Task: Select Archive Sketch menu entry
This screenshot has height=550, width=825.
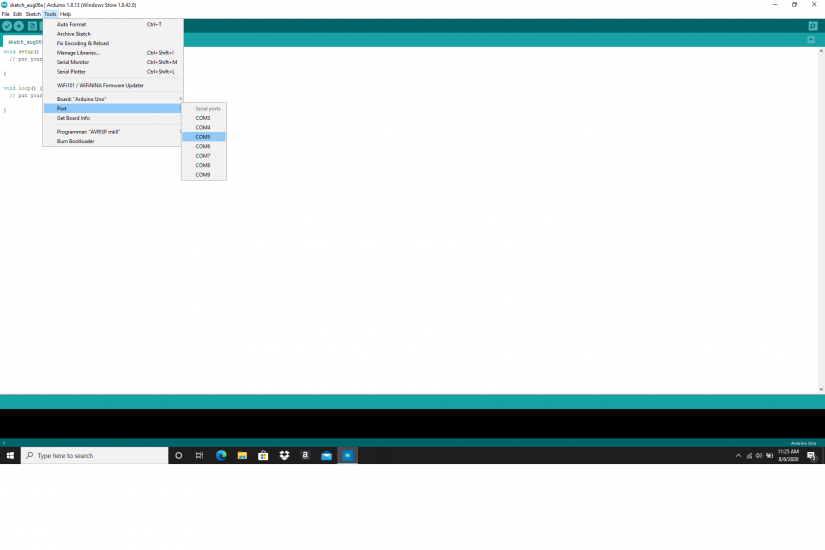Action: (x=113, y=34)
